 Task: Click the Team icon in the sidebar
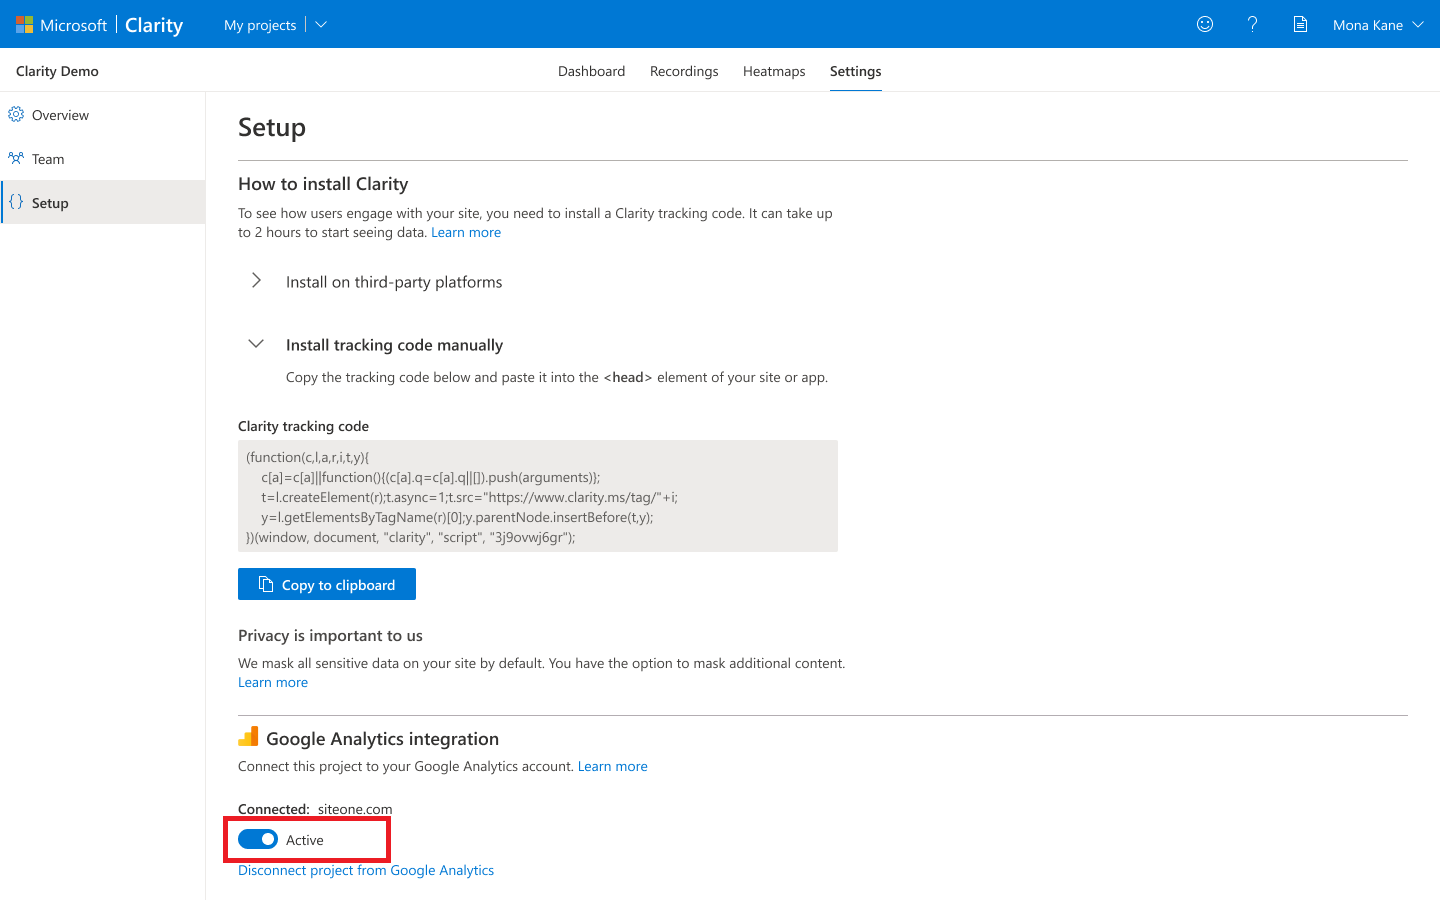coord(16,158)
